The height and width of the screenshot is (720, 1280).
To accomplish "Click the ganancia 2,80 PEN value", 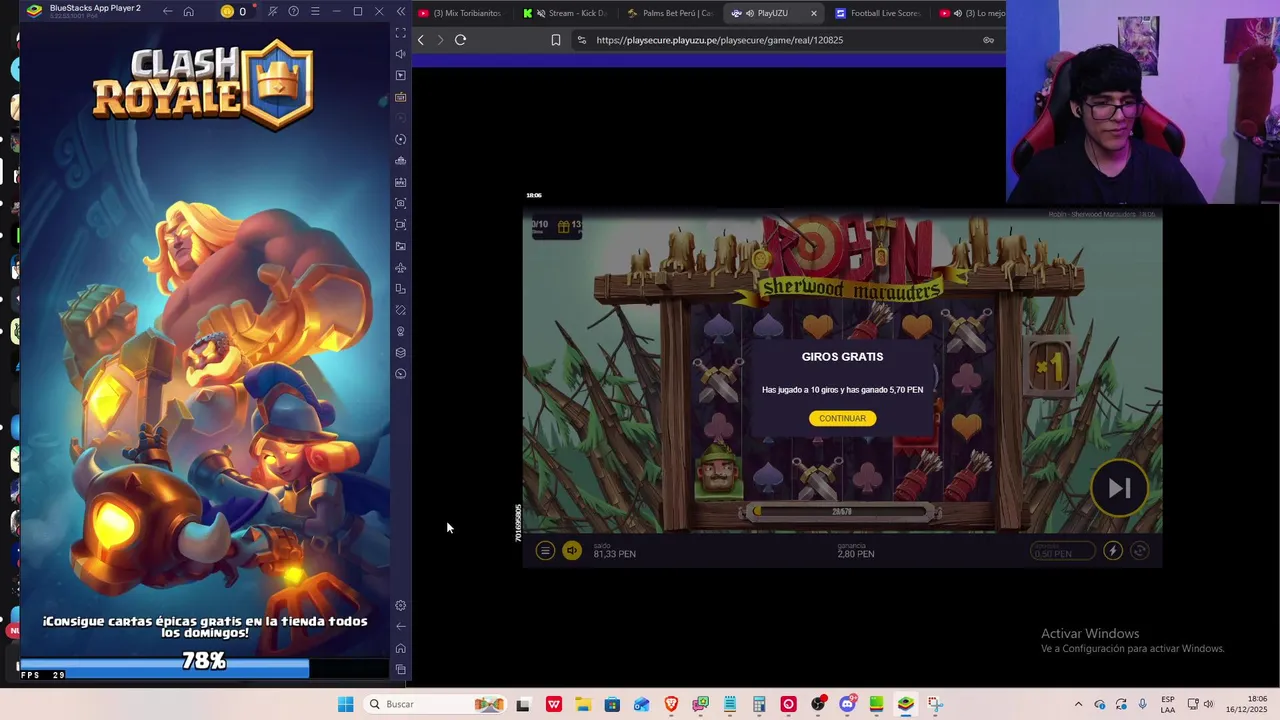I will (x=856, y=551).
